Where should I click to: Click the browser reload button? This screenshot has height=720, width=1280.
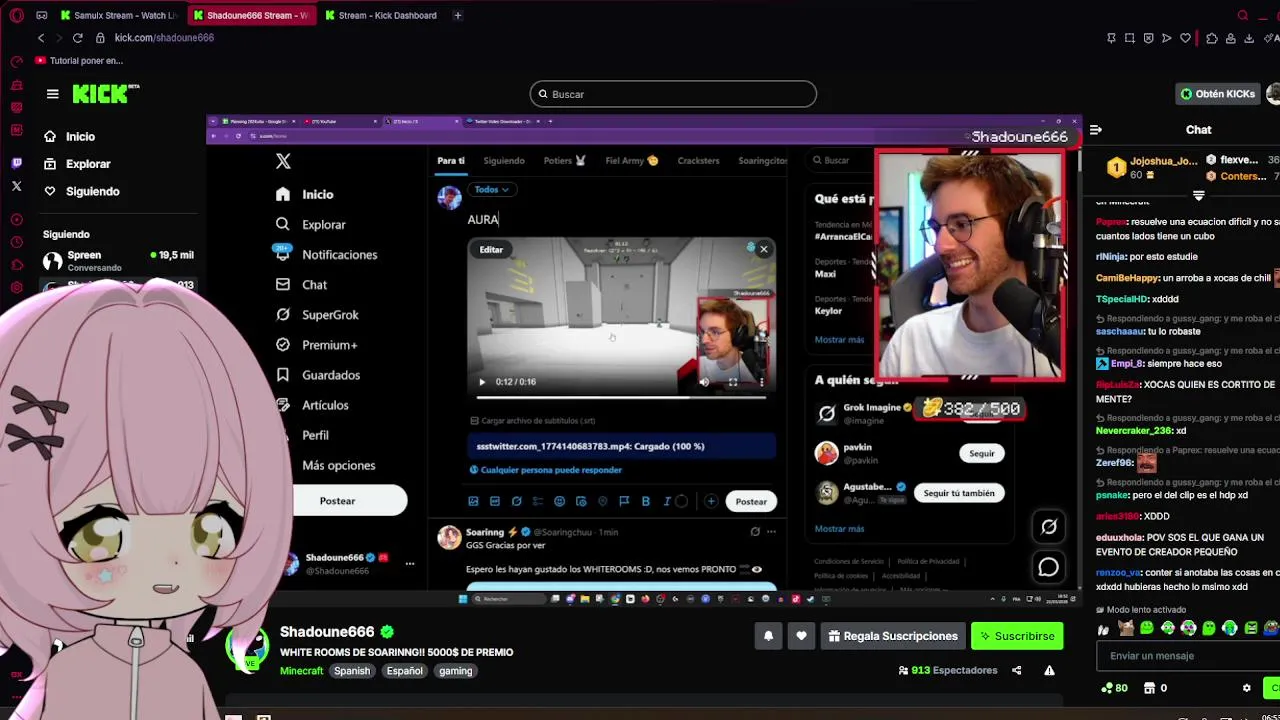(x=77, y=38)
